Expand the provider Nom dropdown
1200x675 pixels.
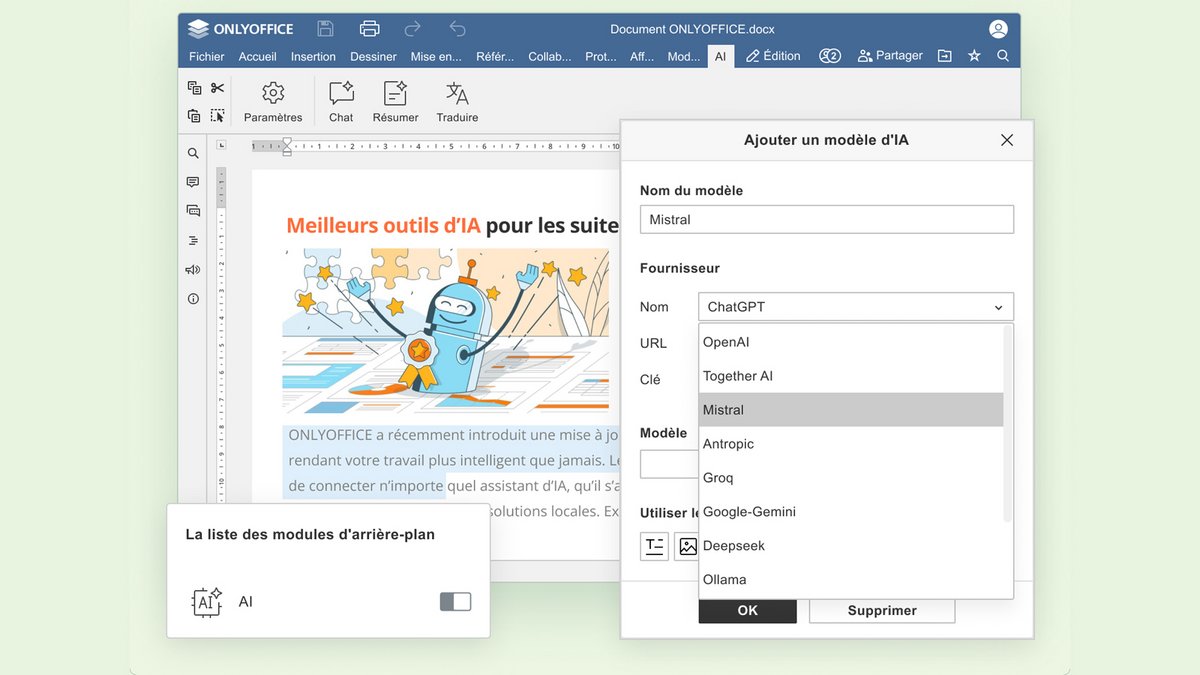coord(856,307)
